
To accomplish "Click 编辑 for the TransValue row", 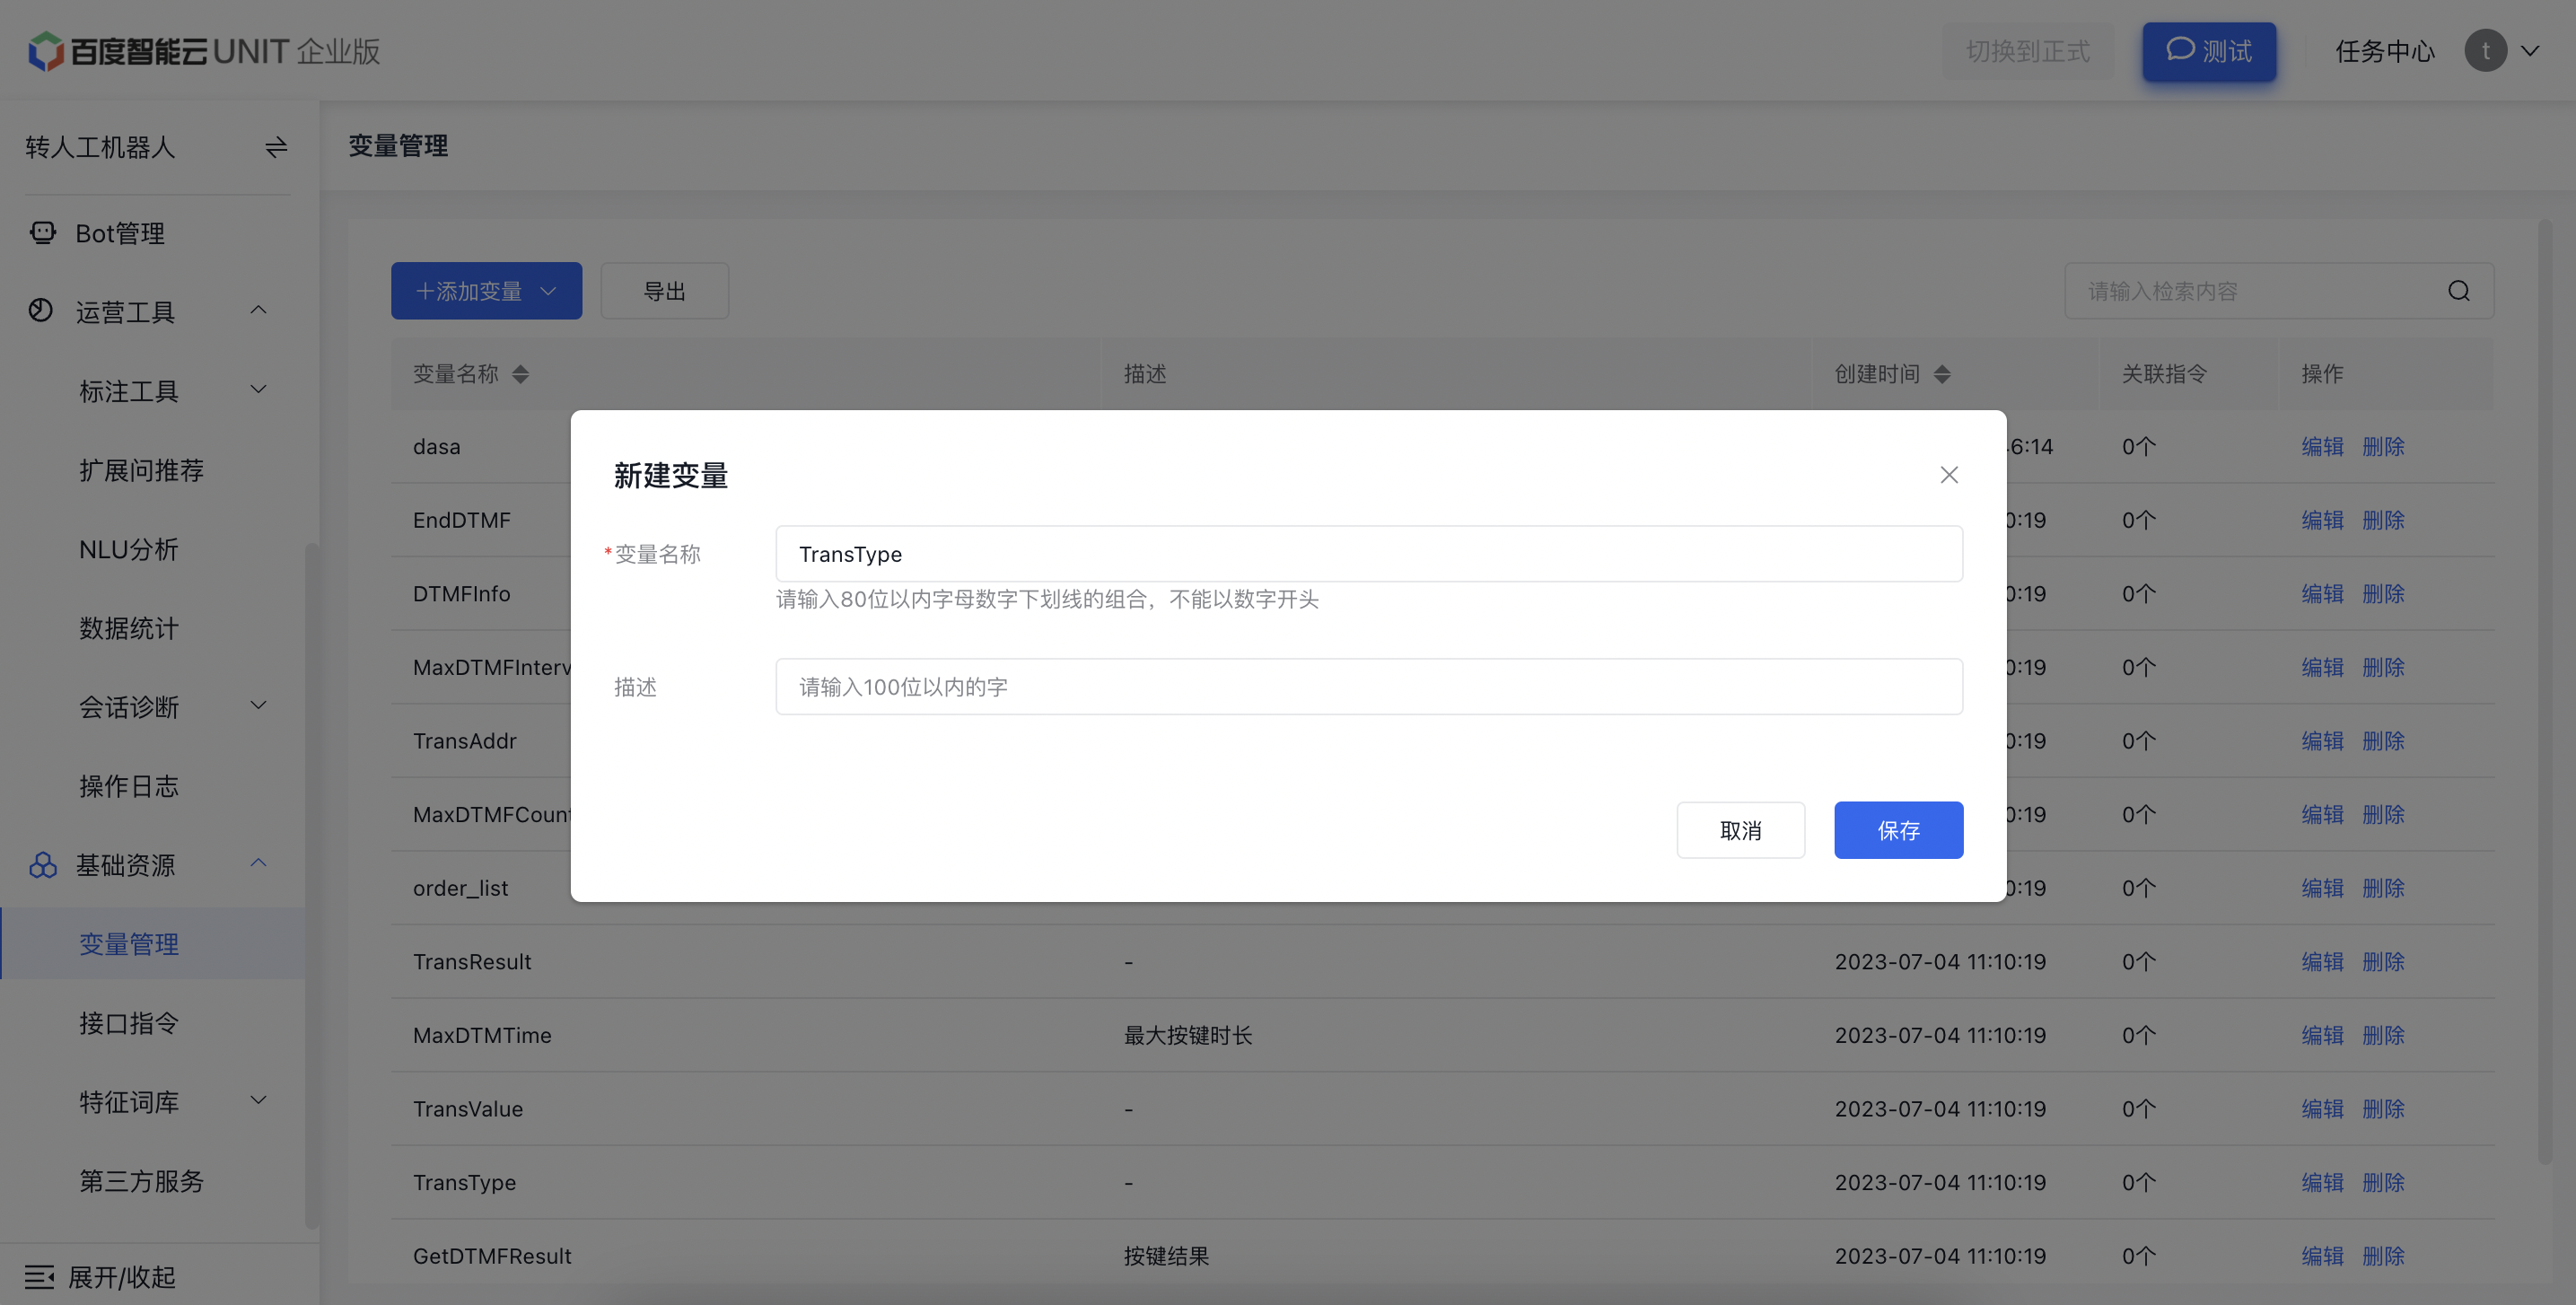I will pyautogui.click(x=2321, y=1109).
